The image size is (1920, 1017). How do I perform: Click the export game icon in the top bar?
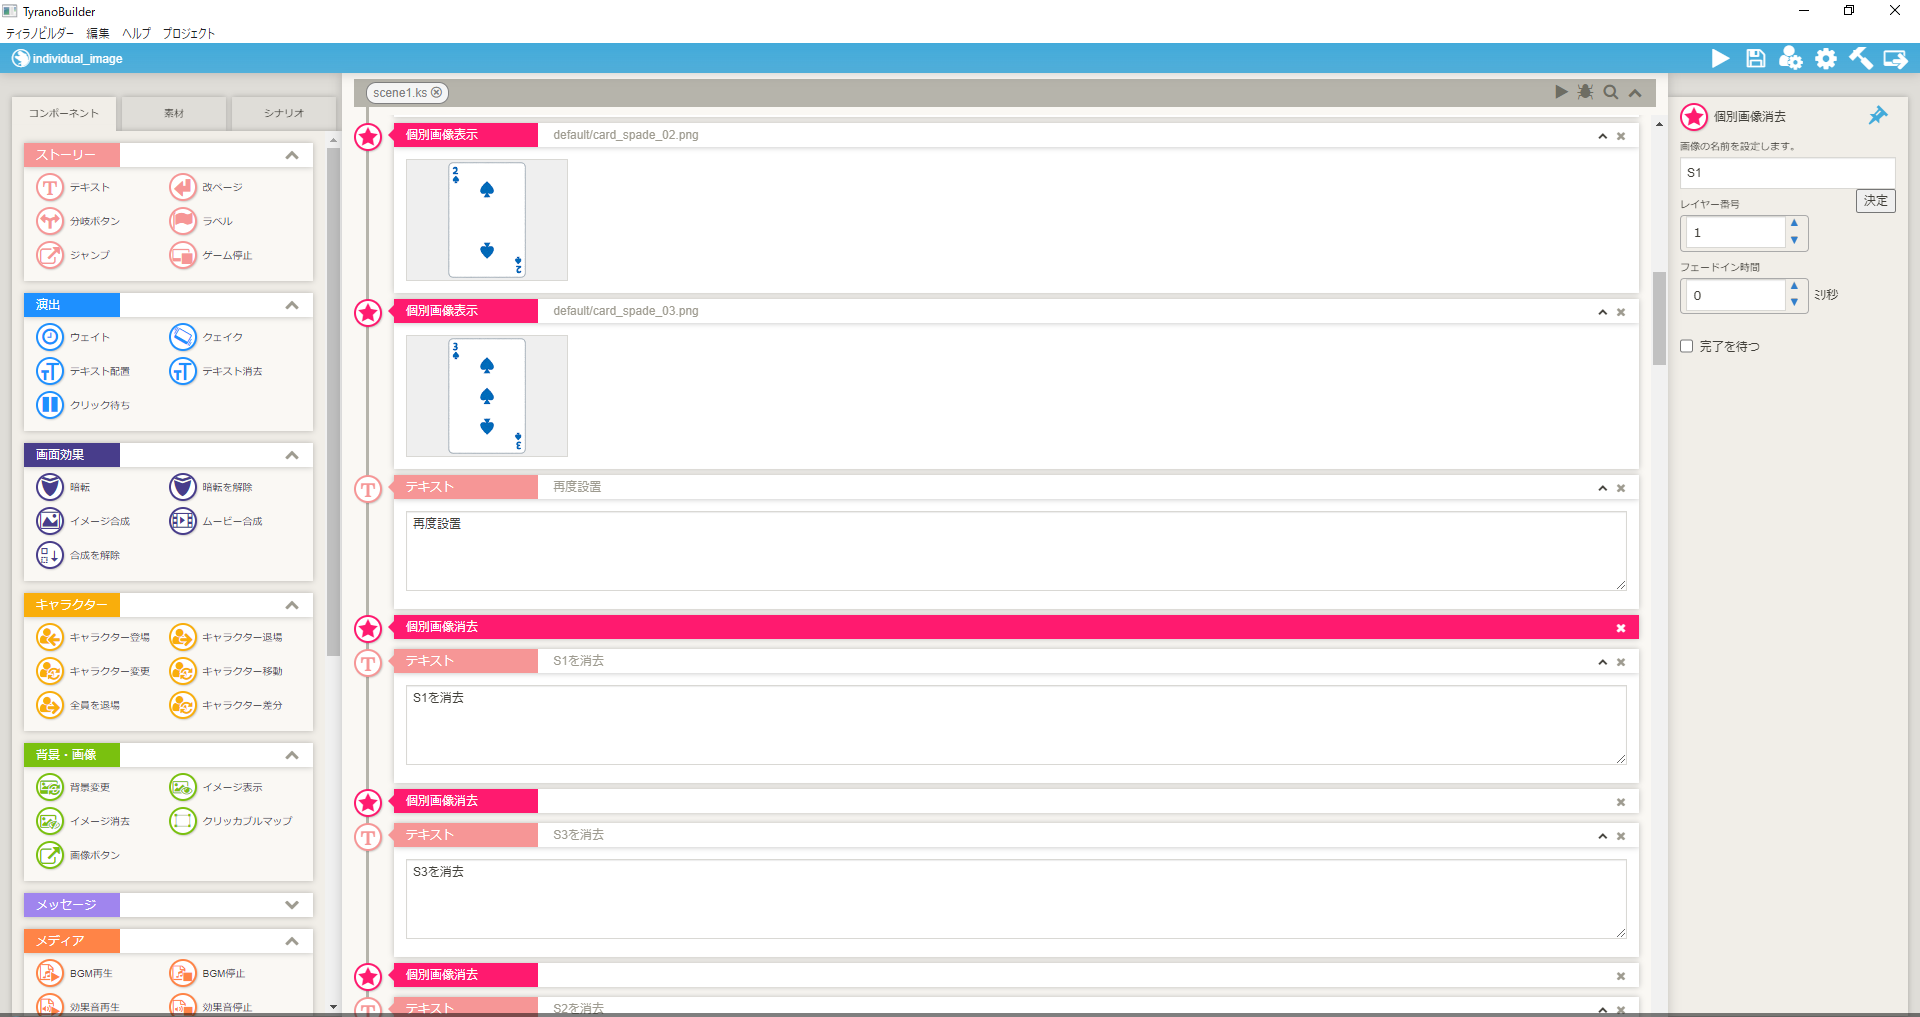coord(1895,58)
